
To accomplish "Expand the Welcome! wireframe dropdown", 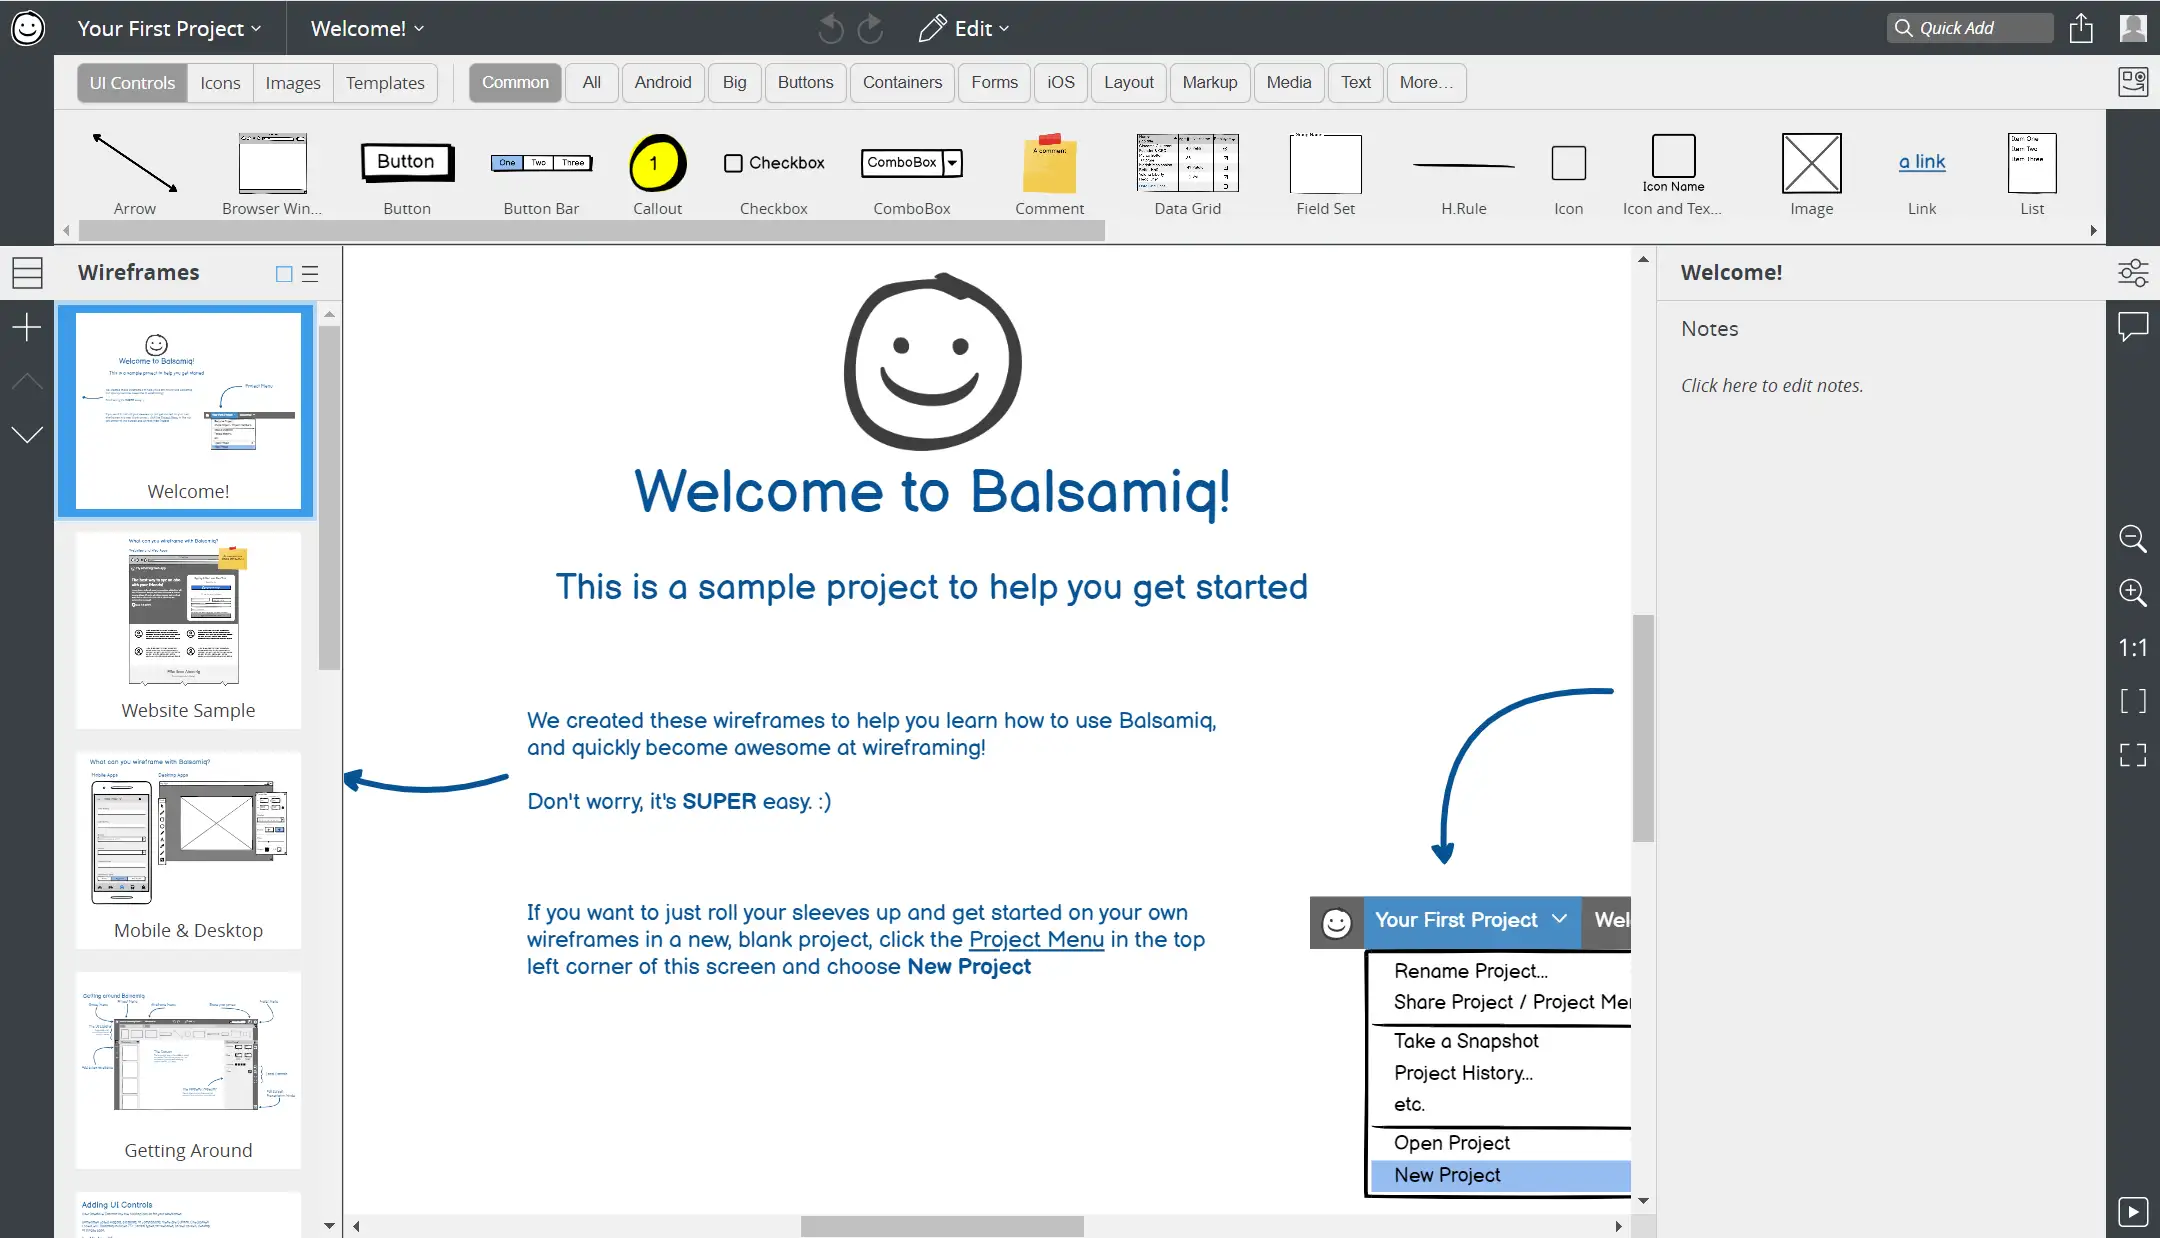I will [x=367, y=28].
